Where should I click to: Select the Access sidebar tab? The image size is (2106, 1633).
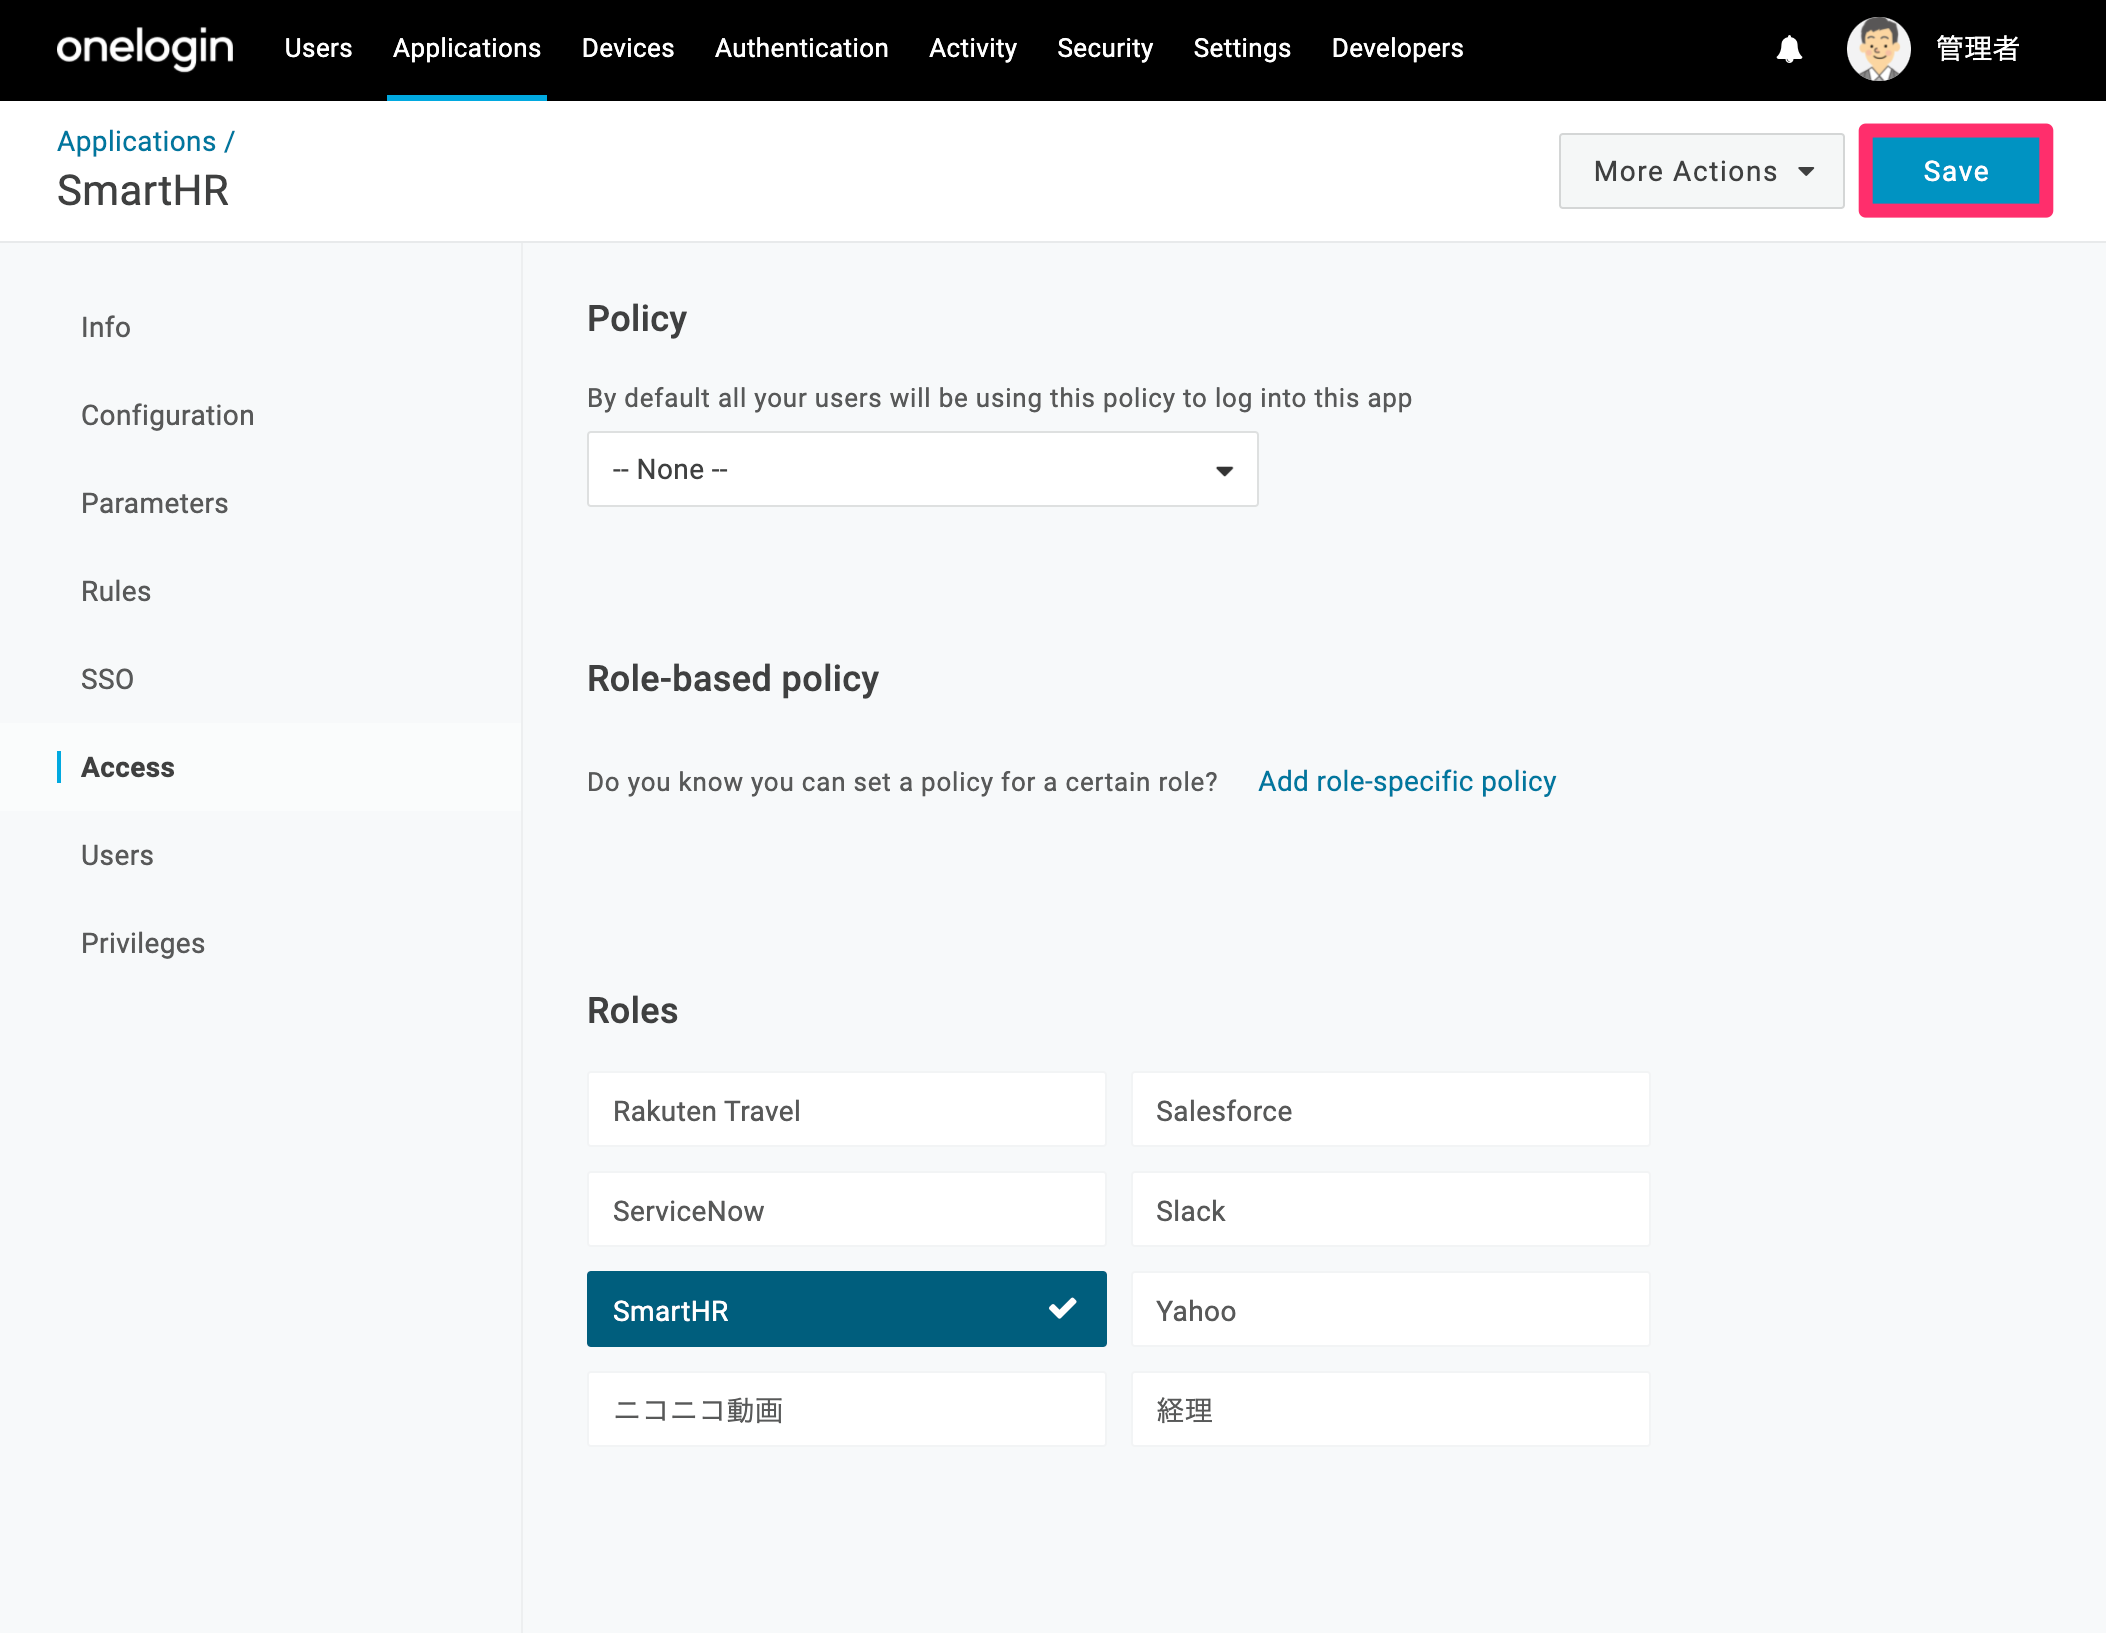point(127,767)
